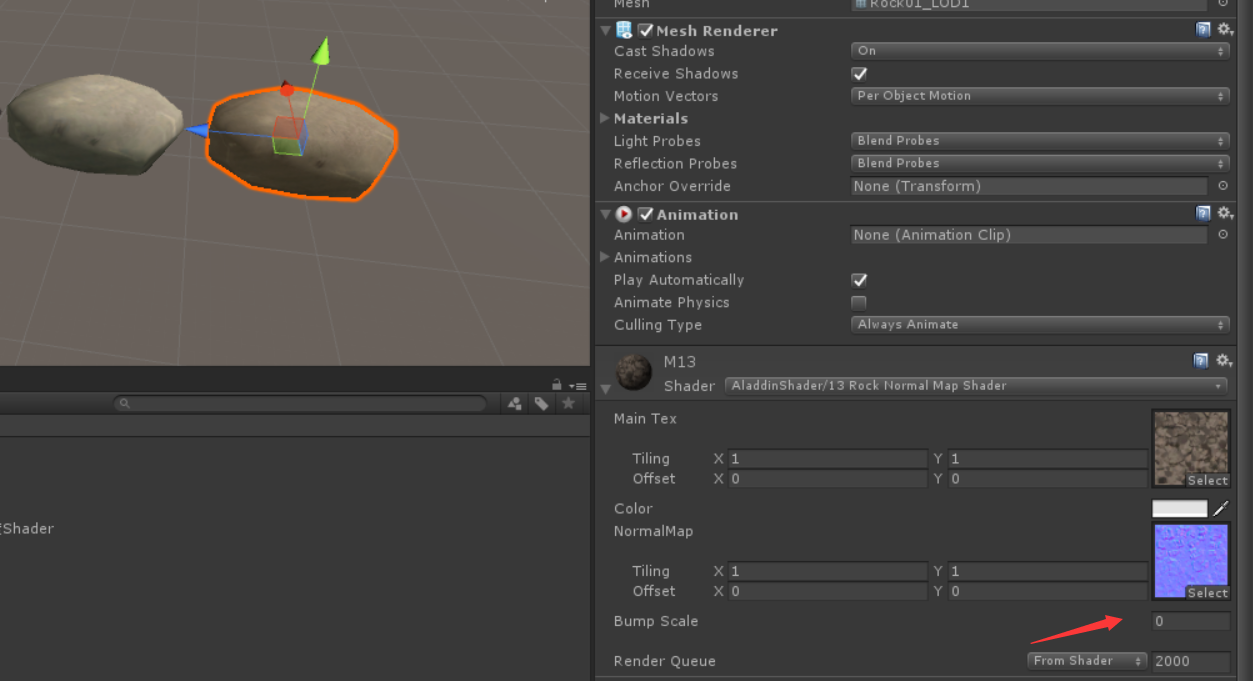Open the Culling Type dropdown
Screen dimensions: 1253x681
click(x=1040, y=324)
